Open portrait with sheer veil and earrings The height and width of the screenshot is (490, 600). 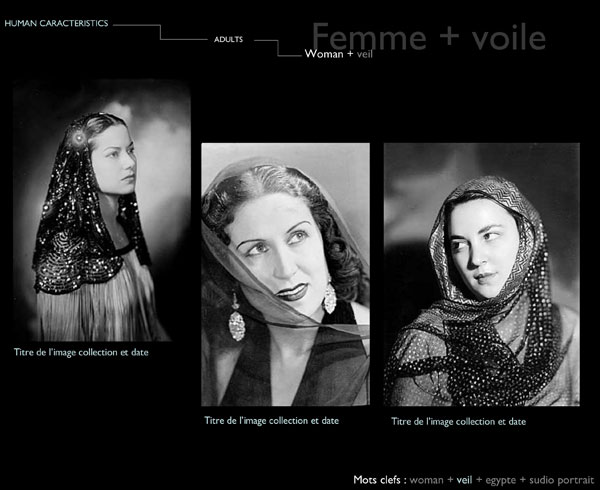pyautogui.click(x=285, y=274)
